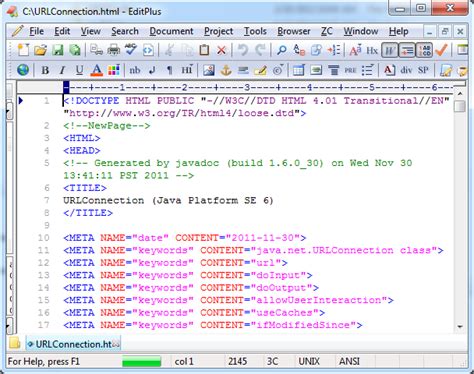This screenshot has width=474, height=374.
Task: Click the column ruler above the editor
Action: 258,88
